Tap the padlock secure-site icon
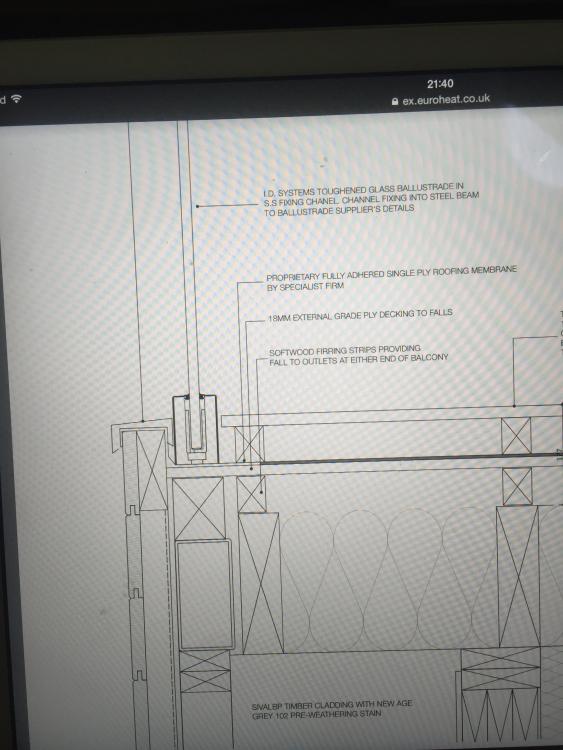563x750 pixels. [x=395, y=101]
